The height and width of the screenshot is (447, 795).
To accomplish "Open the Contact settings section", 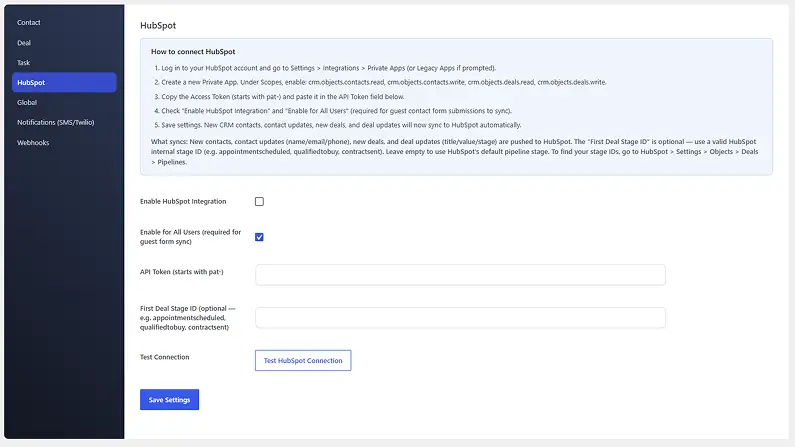I will pos(28,22).
